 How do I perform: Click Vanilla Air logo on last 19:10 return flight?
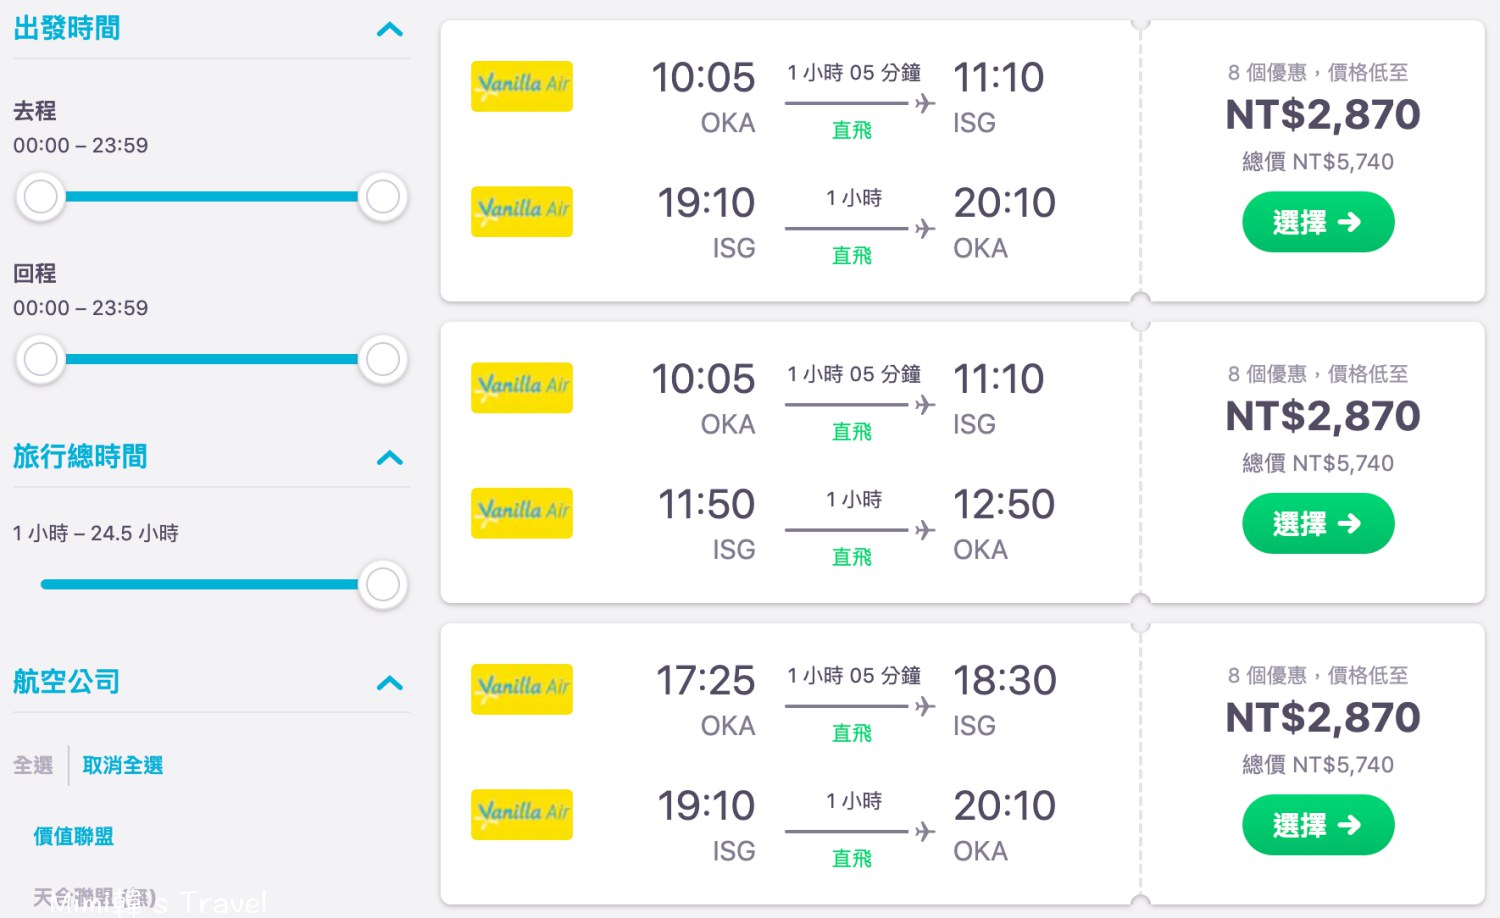click(x=522, y=814)
